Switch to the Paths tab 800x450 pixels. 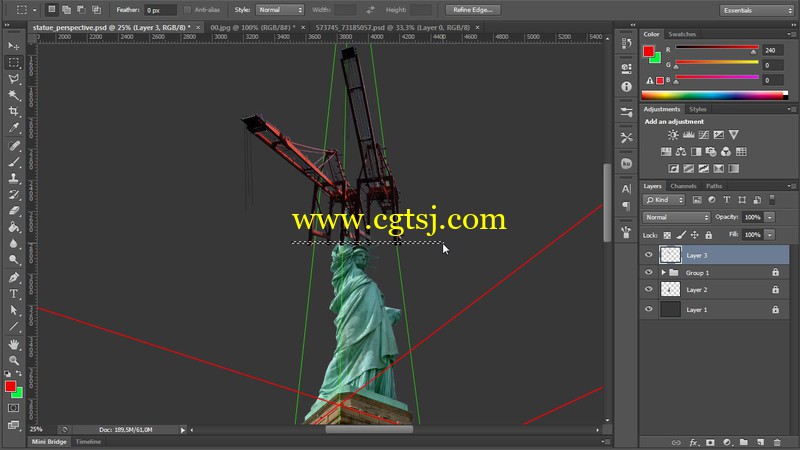714,186
